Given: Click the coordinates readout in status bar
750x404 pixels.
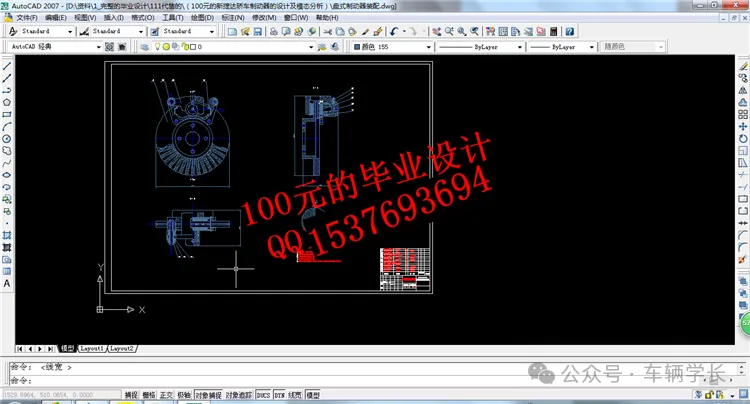Looking at the screenshot, I should tap(61, 395).
